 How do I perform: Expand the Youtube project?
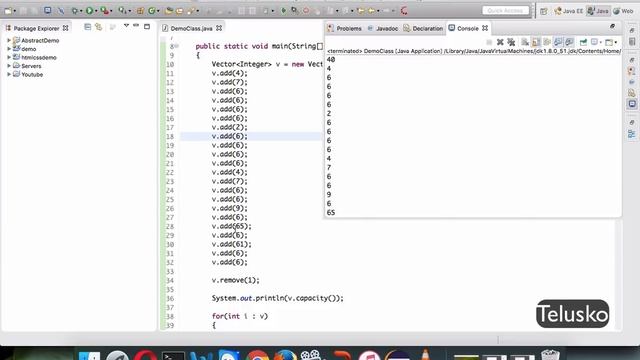[x=9, y=74]
